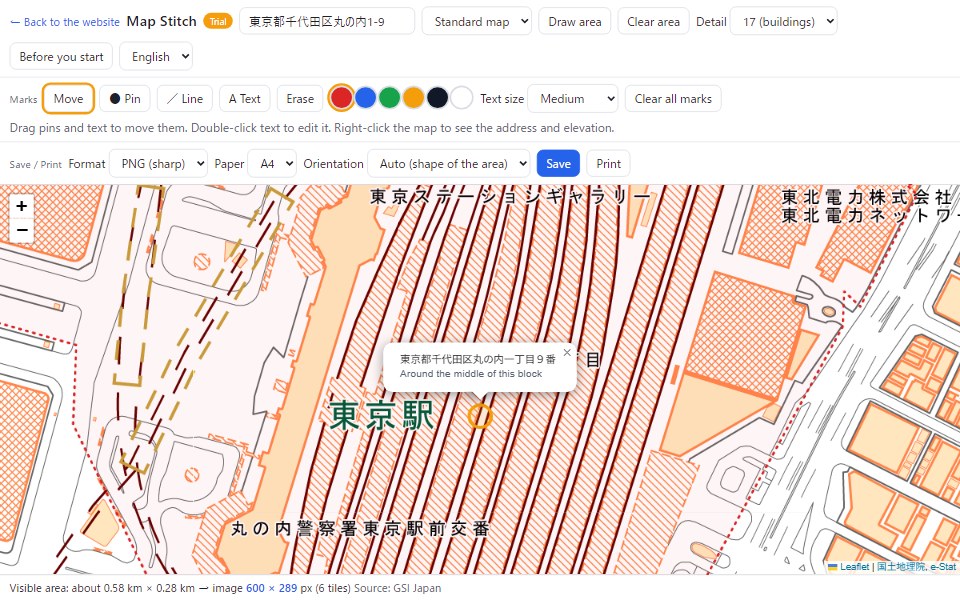Open the e-Stat attribution link
Image resolution: width=960 pixels, height=600 pixels.
point(943,567)
